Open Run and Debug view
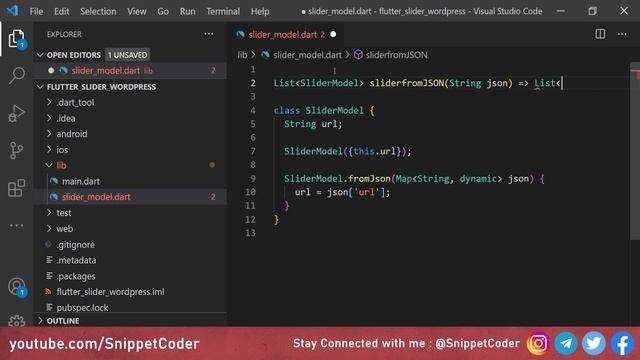This screenshot has width=640, height=360. tap(16, 113)
